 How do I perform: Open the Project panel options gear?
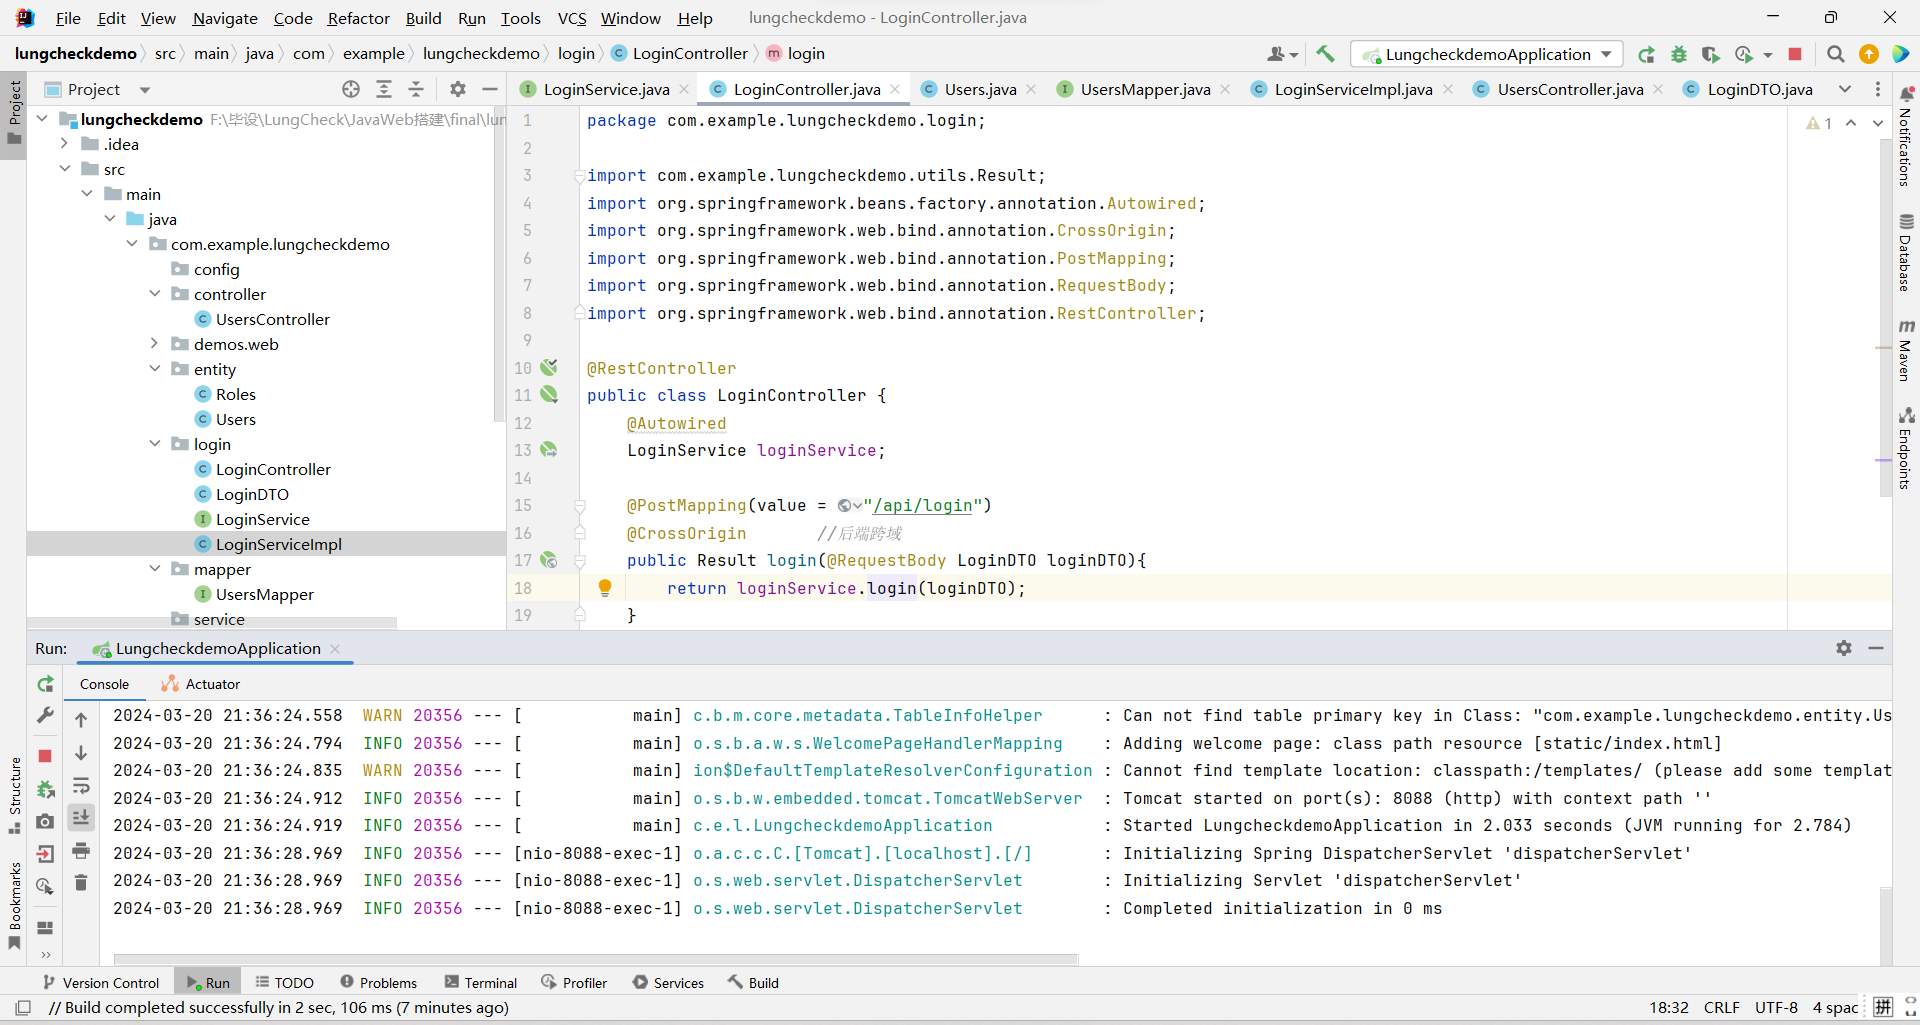point(458,89)
